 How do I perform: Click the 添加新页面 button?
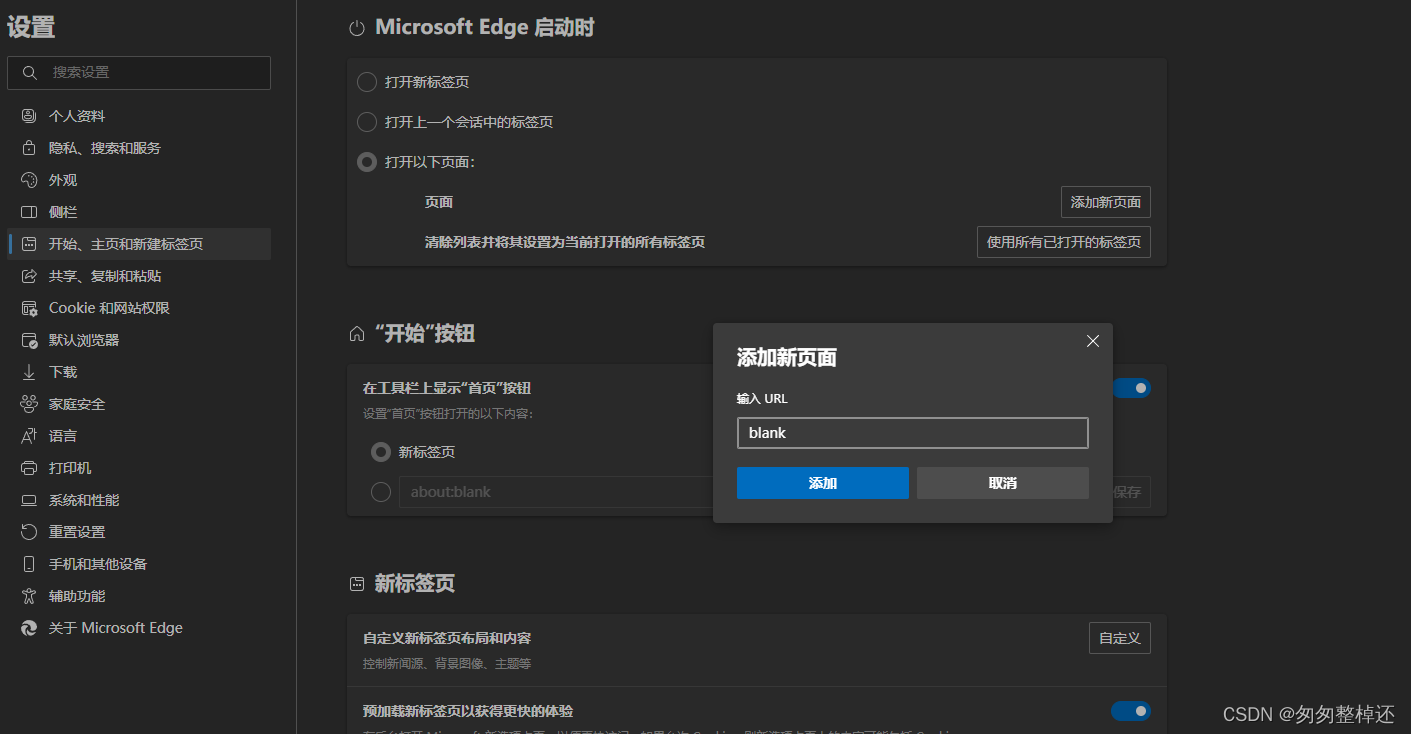click(x=1106, y=202)
